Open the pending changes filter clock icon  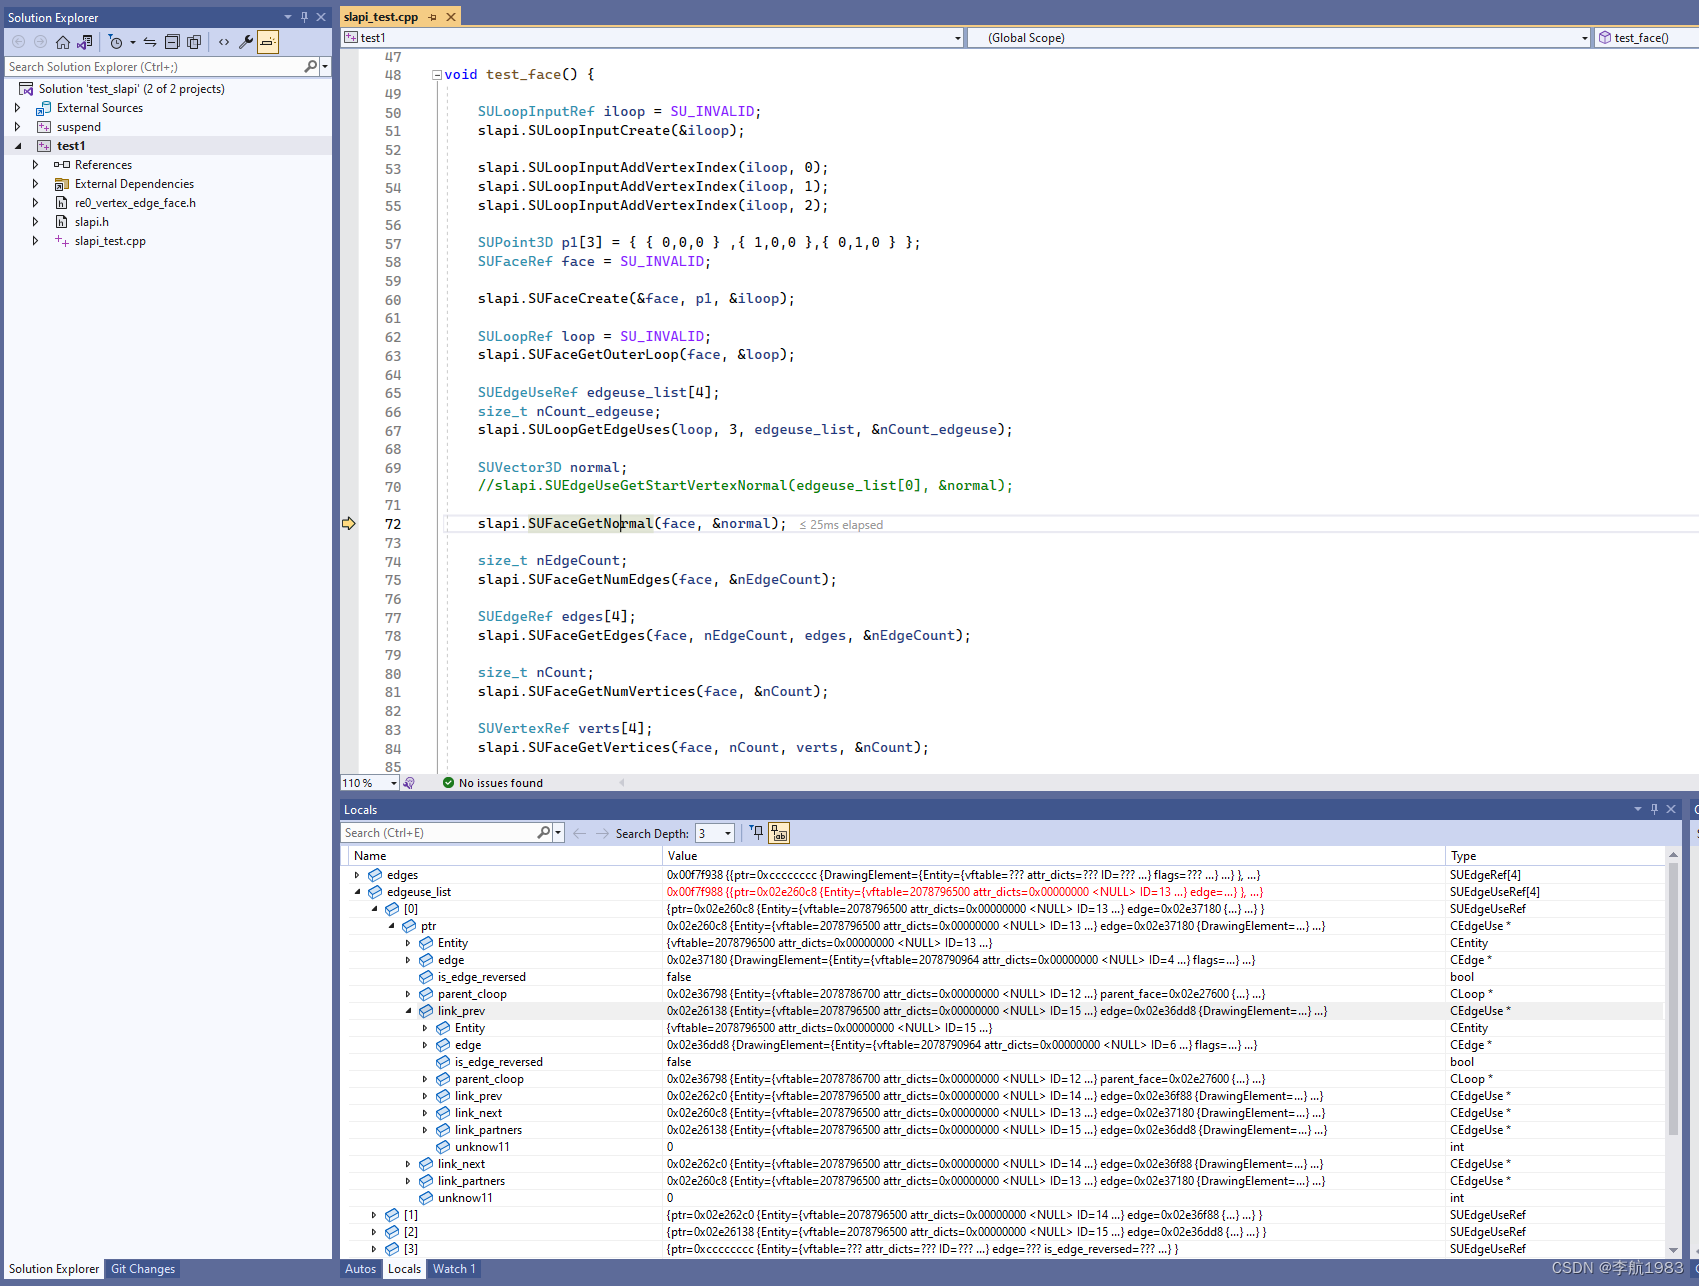coord(116,42)
